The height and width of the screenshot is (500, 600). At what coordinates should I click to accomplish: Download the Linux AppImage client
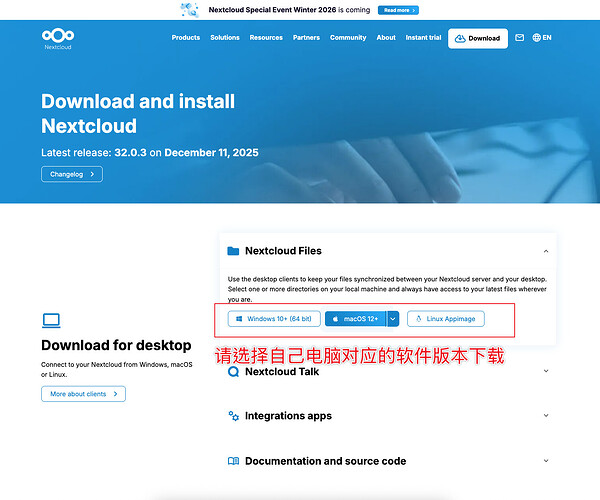pos(446,319)
